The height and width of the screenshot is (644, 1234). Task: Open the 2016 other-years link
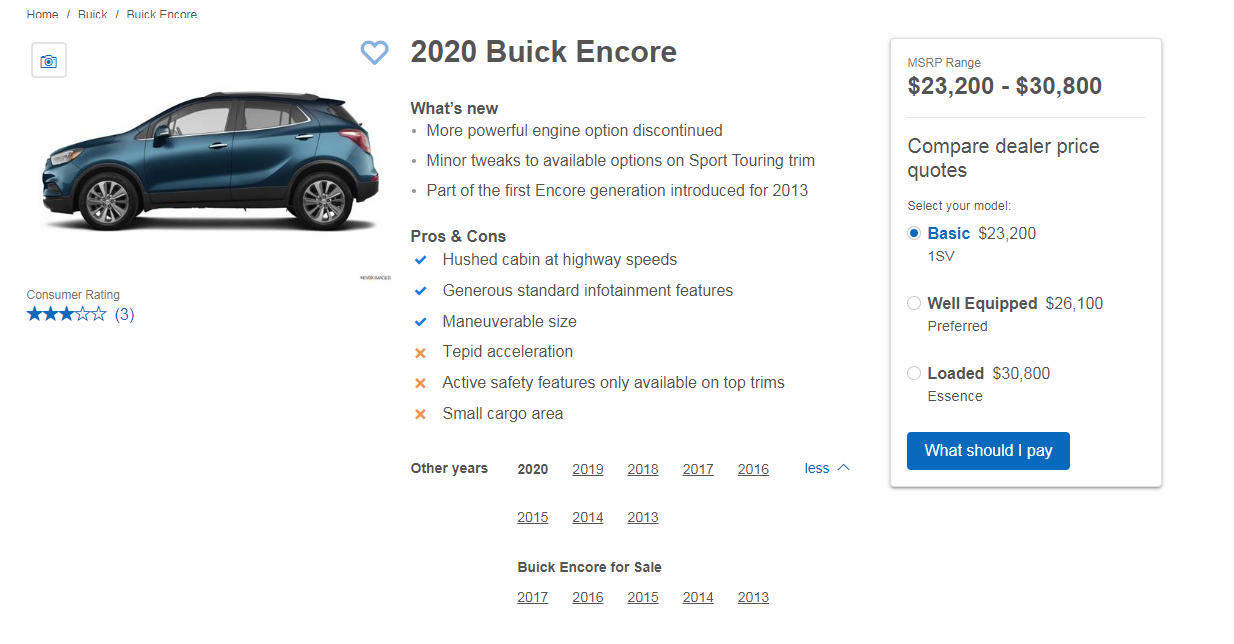coord(753,469)
